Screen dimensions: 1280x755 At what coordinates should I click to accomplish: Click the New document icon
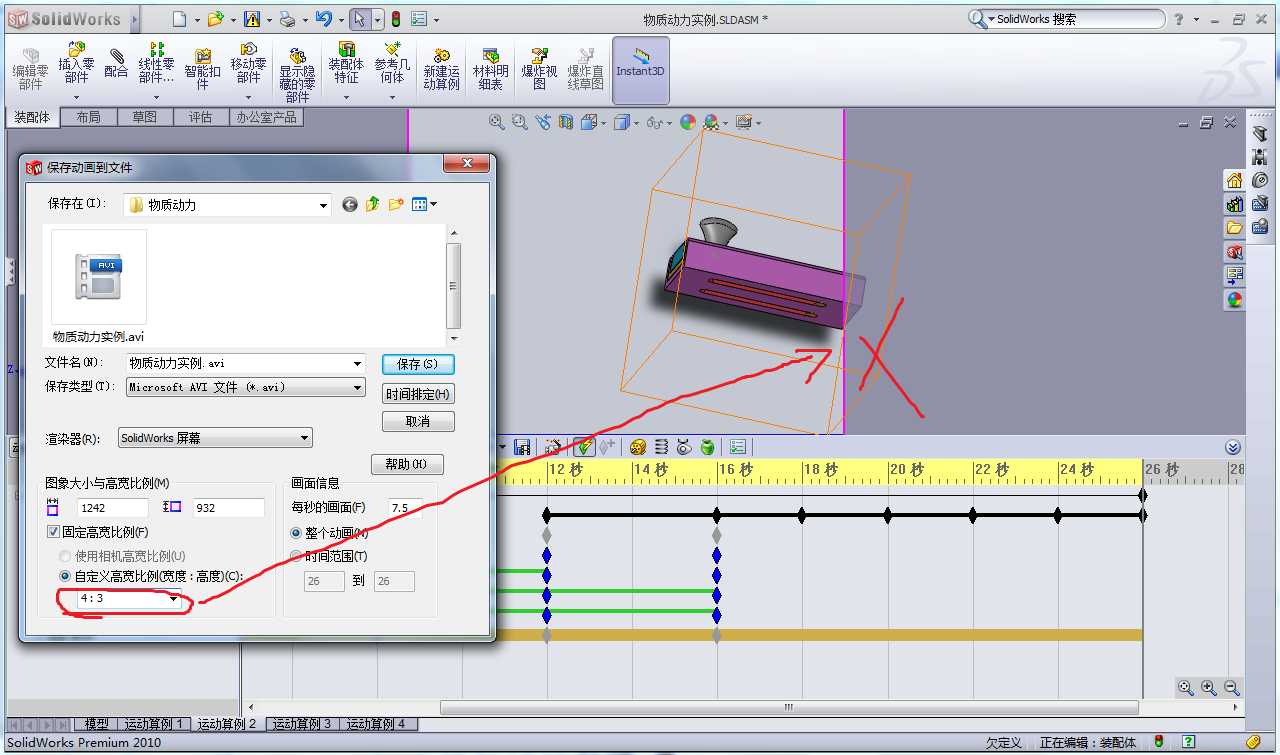[179, 19]
